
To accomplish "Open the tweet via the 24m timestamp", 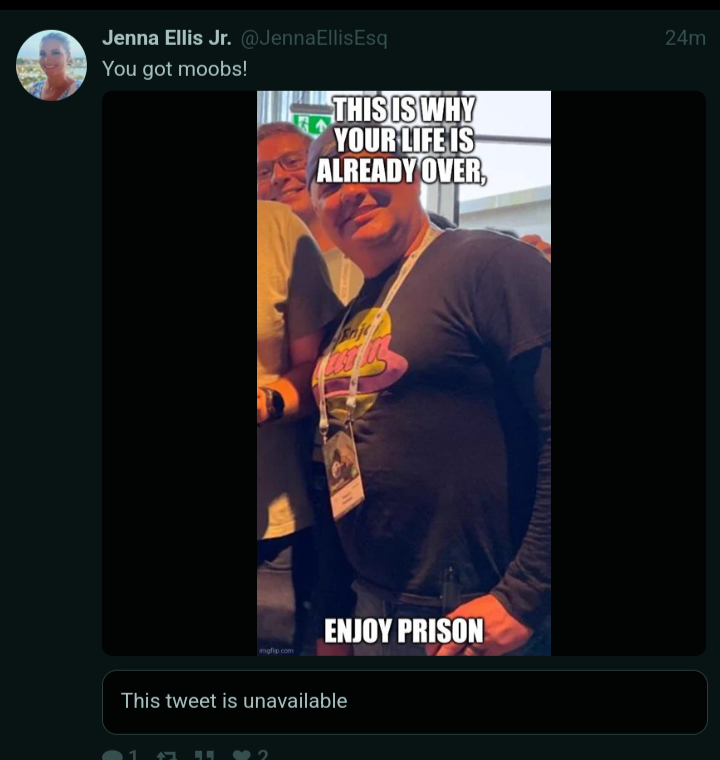I will point(685,38).
